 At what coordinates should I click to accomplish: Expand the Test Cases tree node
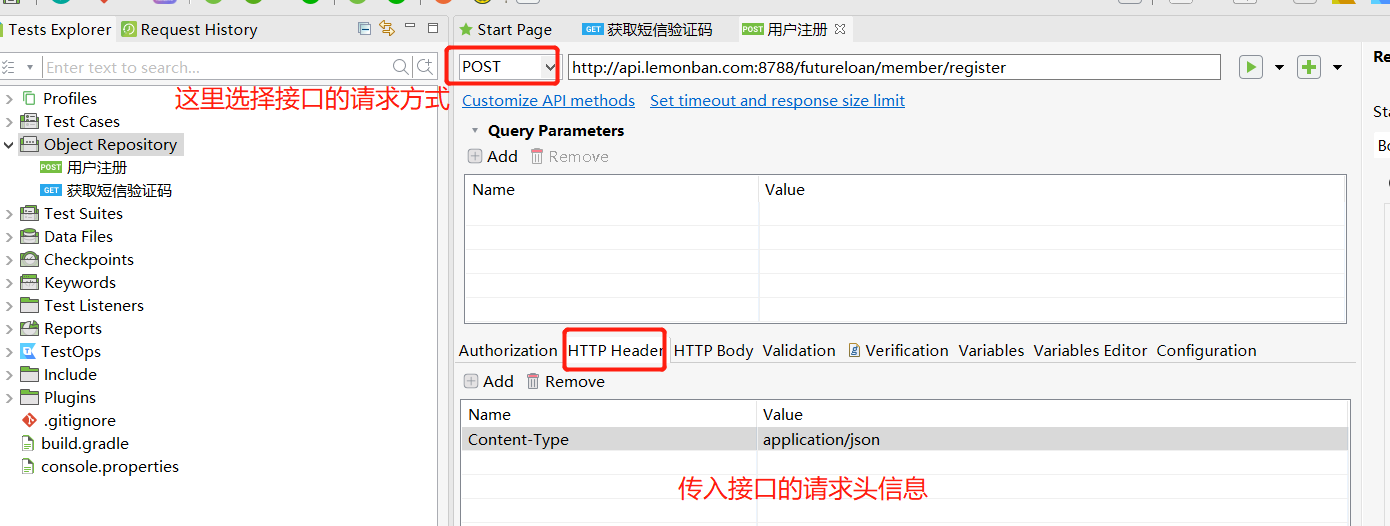pos(9,121)
